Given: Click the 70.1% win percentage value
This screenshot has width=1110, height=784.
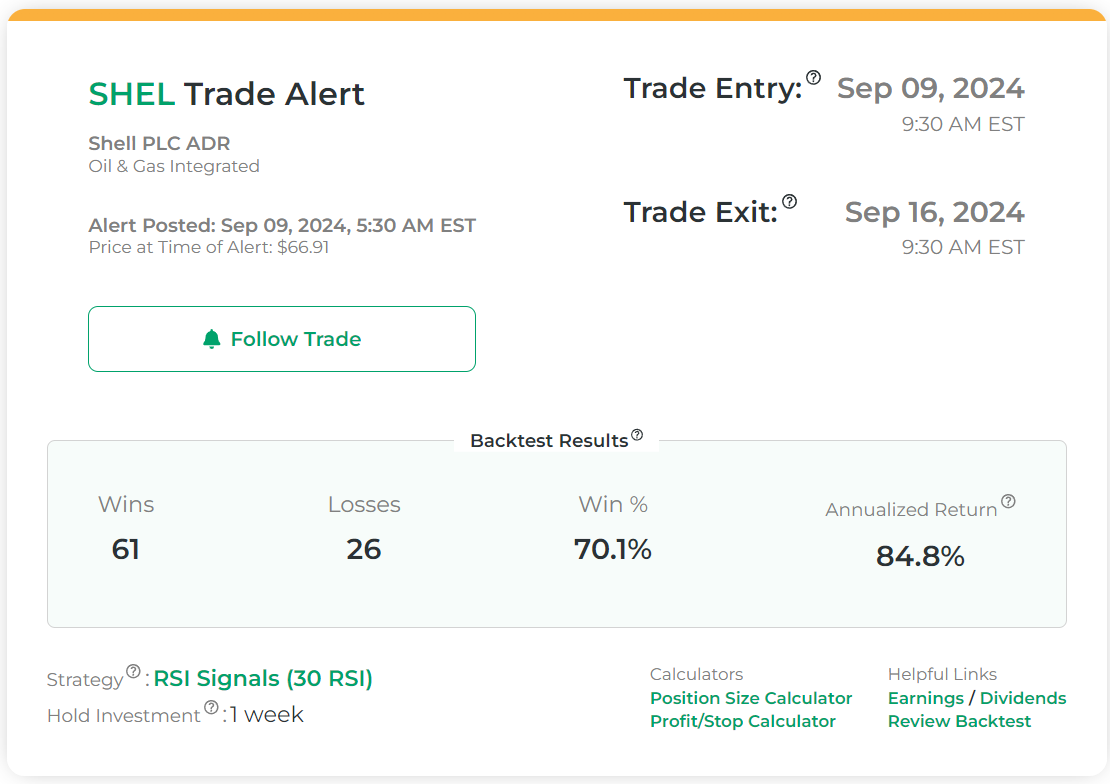Looking at the screenshot, I should click(613, 549).
